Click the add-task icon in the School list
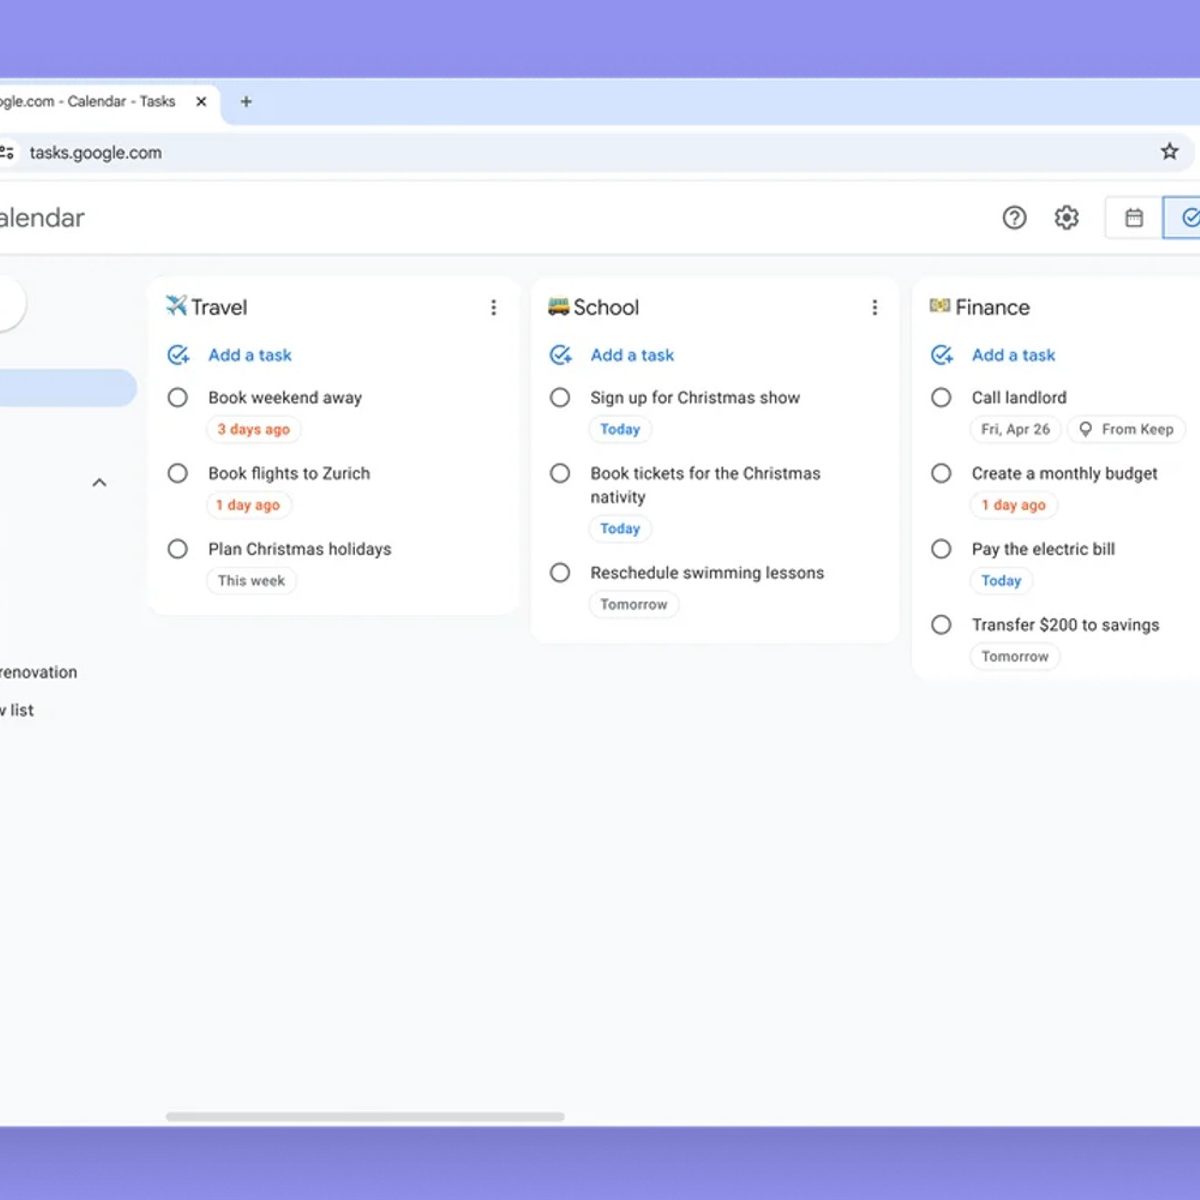Screen dimensions: 1200x1200 pos(561,355)
